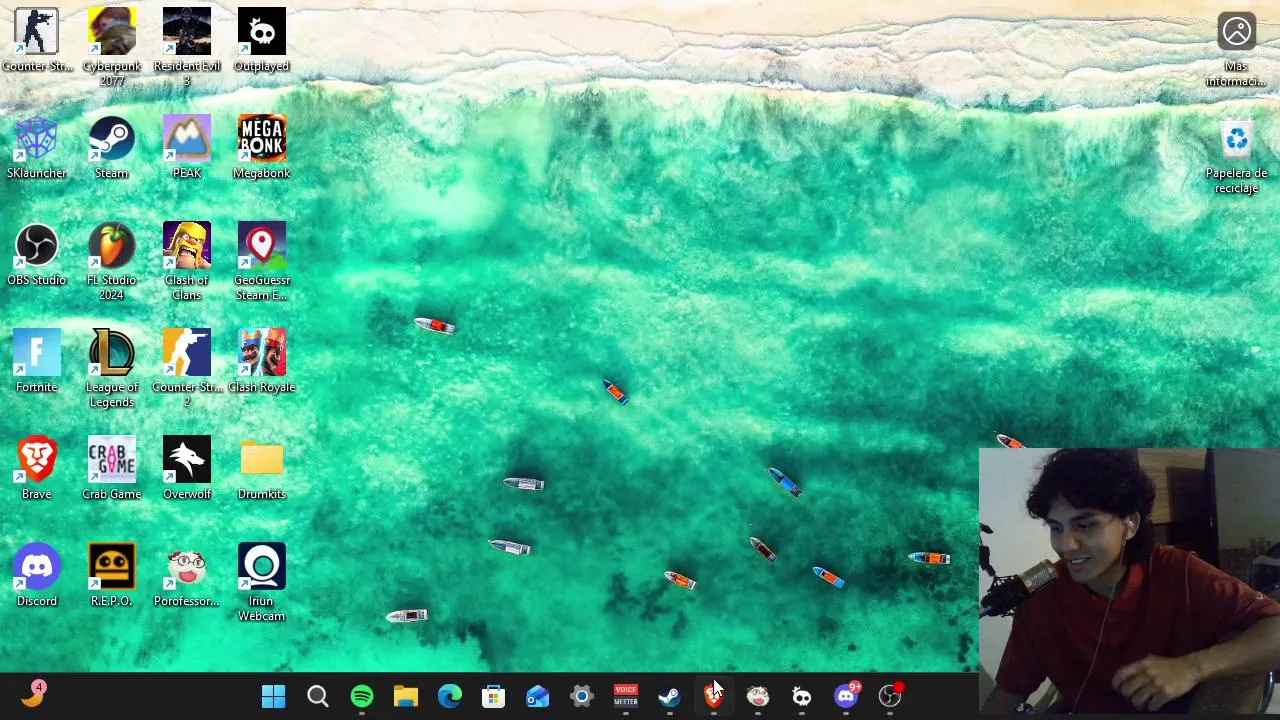Image resolution: width=1280 pixels, height=720 pixels.
Task: Select the SKlauncher desktop icon
Action: coord(37,147)
